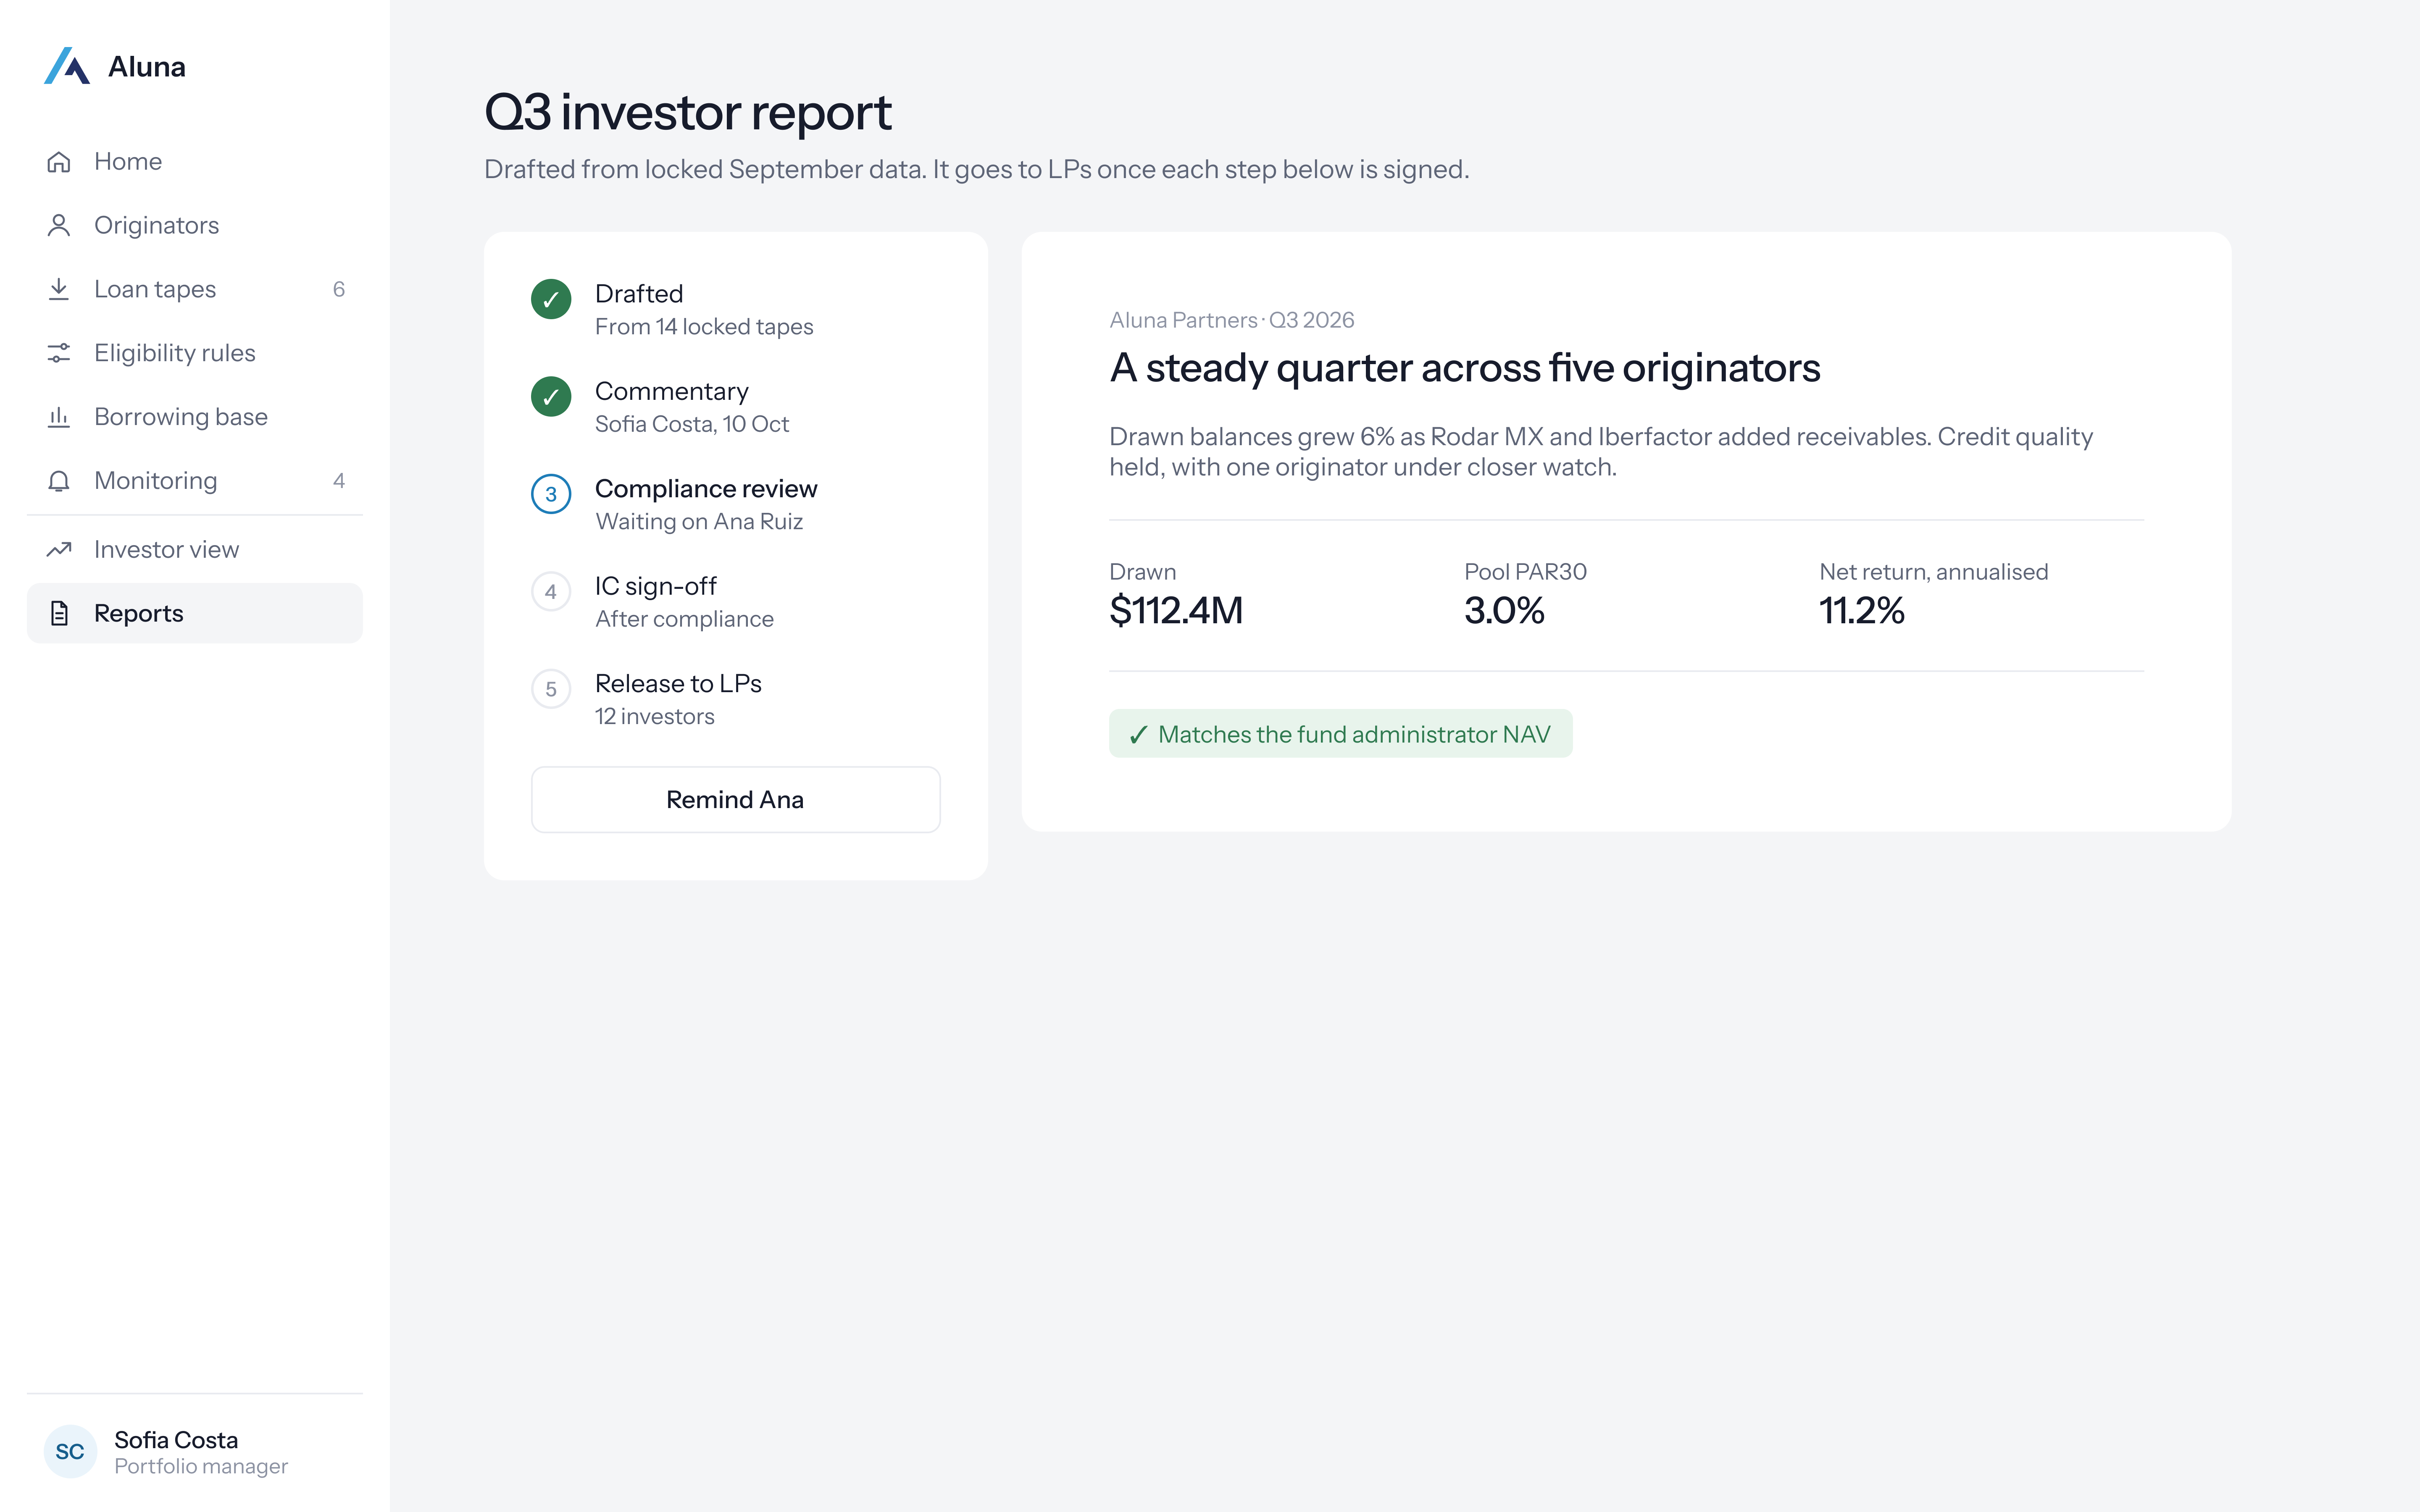
Task: Click the checkmark in the NAV match badge
Action: pyautogui.click(x=1138, y=735)
